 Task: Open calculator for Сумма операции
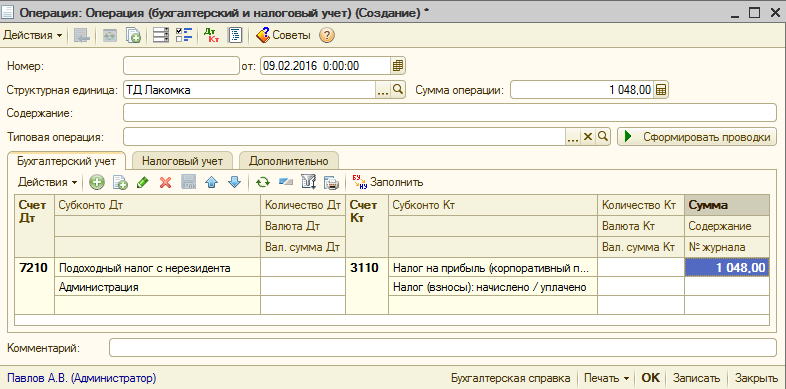tap(662, 91)
